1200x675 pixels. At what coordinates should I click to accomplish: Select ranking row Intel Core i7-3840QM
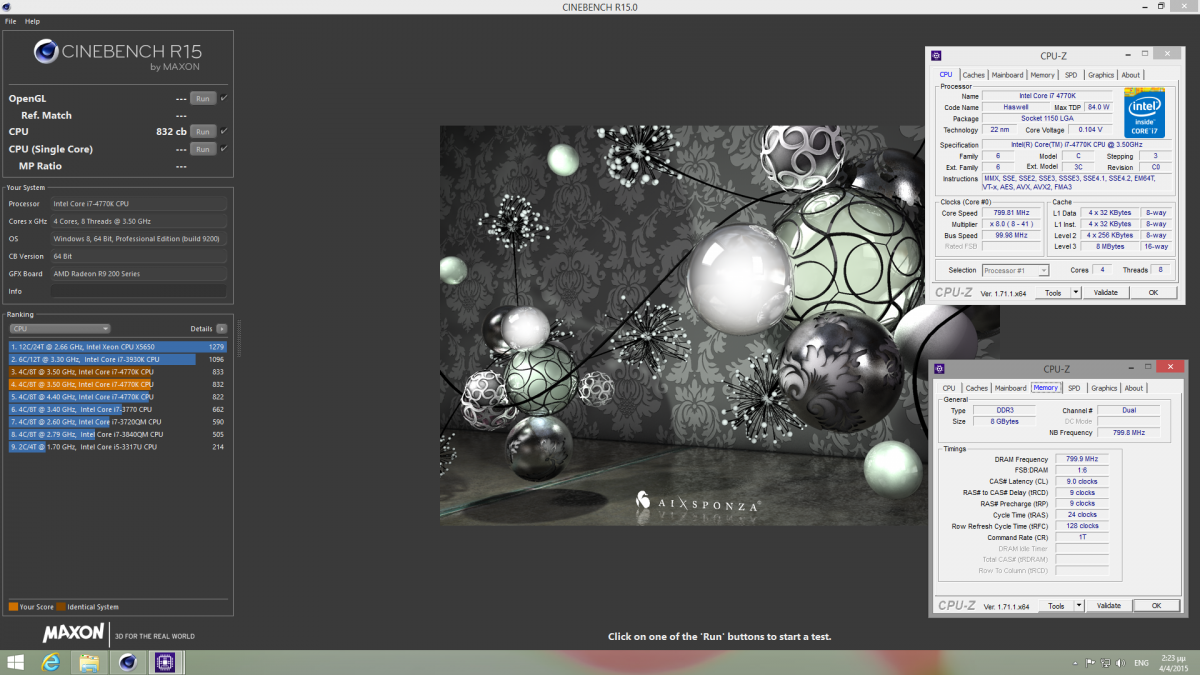118,435
